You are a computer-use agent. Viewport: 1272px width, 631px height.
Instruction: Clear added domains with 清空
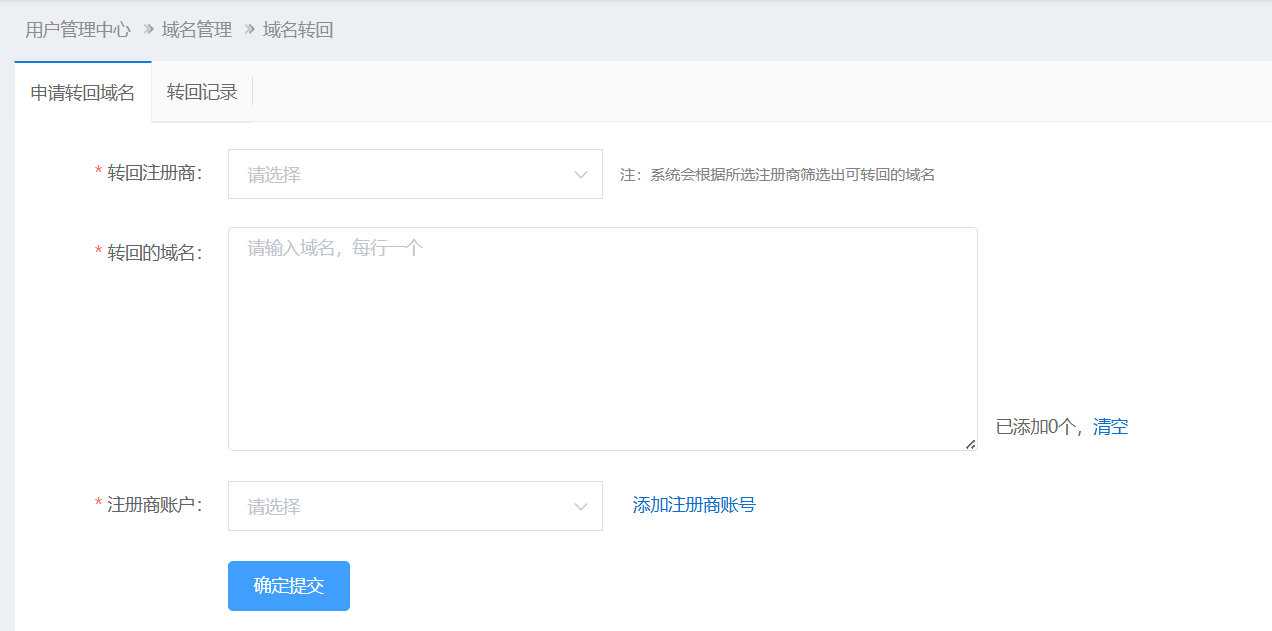click(x=1111, y=427)
